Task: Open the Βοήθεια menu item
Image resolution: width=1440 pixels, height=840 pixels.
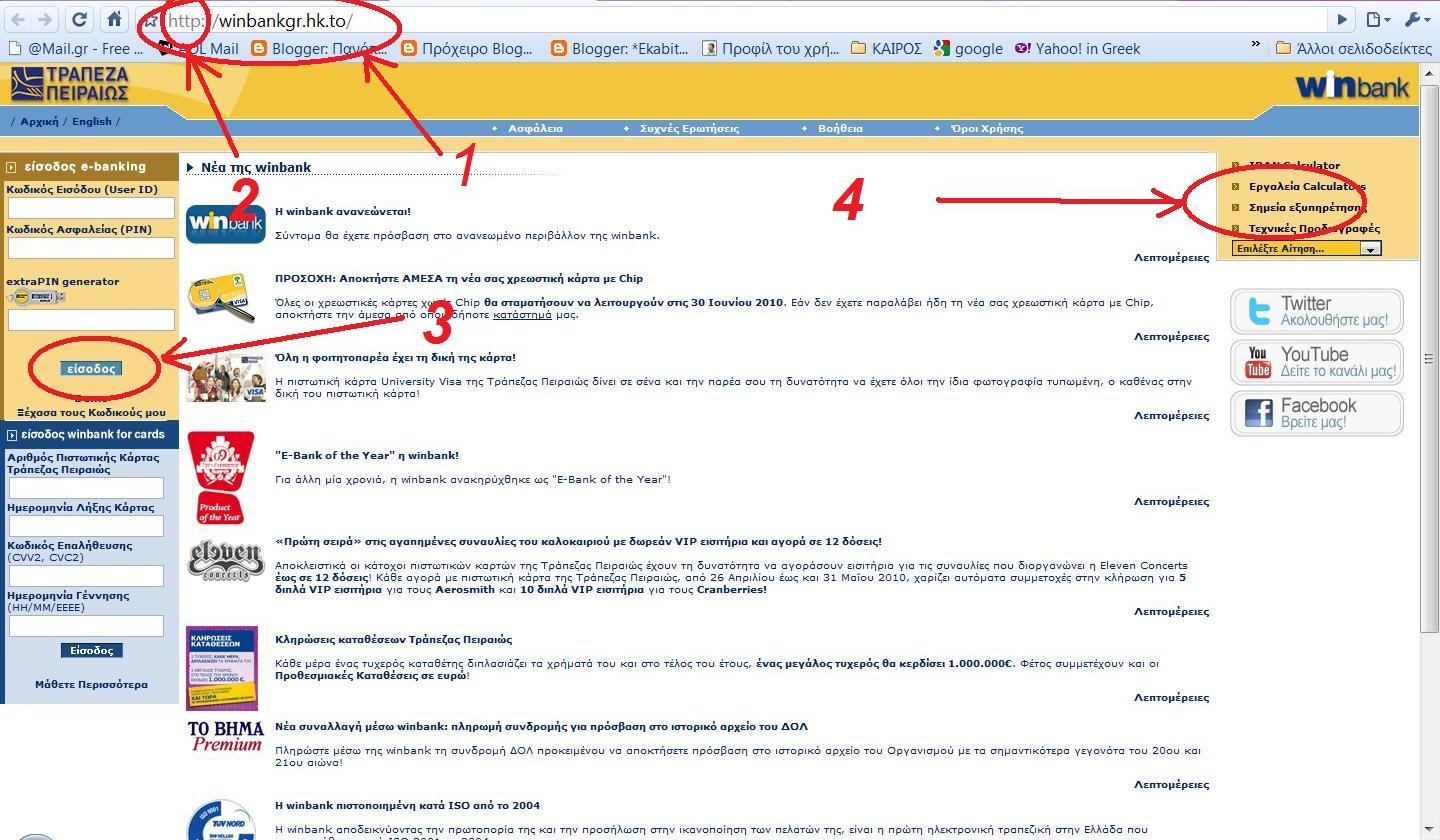Action: coord(840,128)
